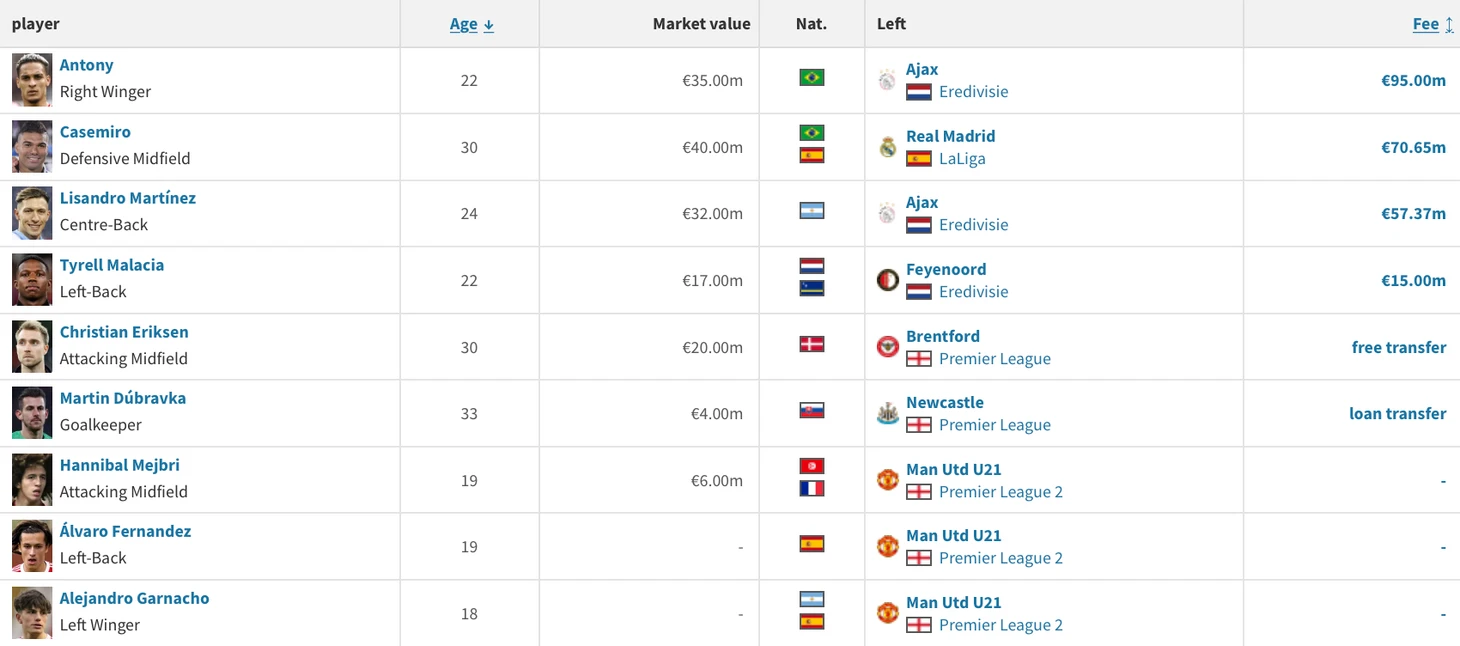Click Christian Eriksen's Denmark flag icon
The width and height of the screenshot is (1460, 646).
click(x=812, y=344)
